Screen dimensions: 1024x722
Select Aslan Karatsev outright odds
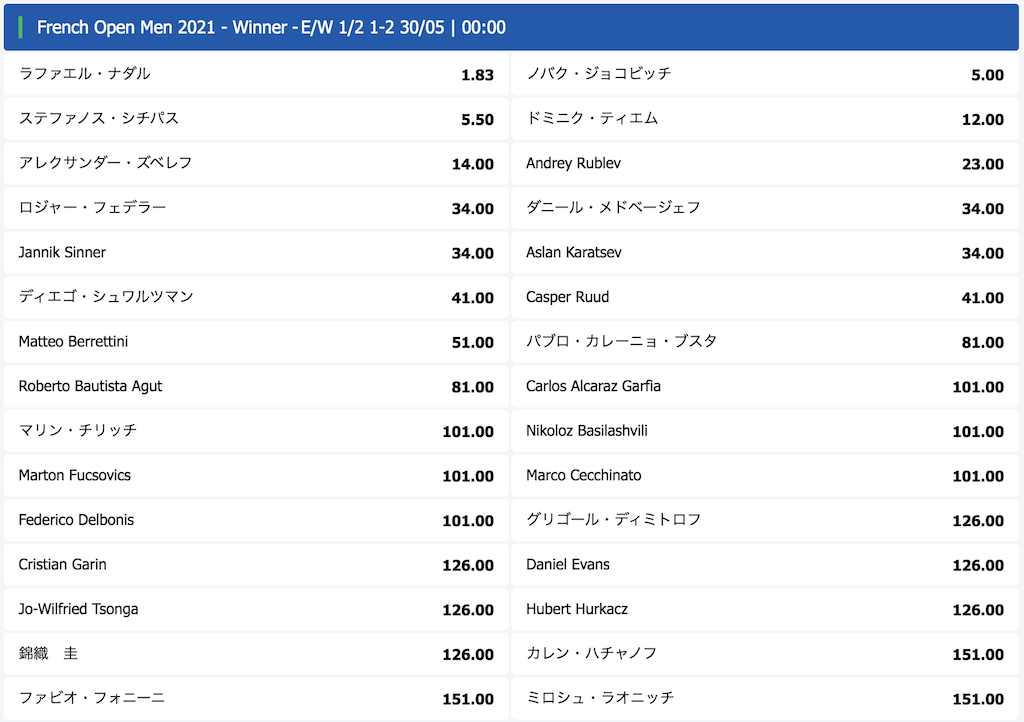(765, 253)
